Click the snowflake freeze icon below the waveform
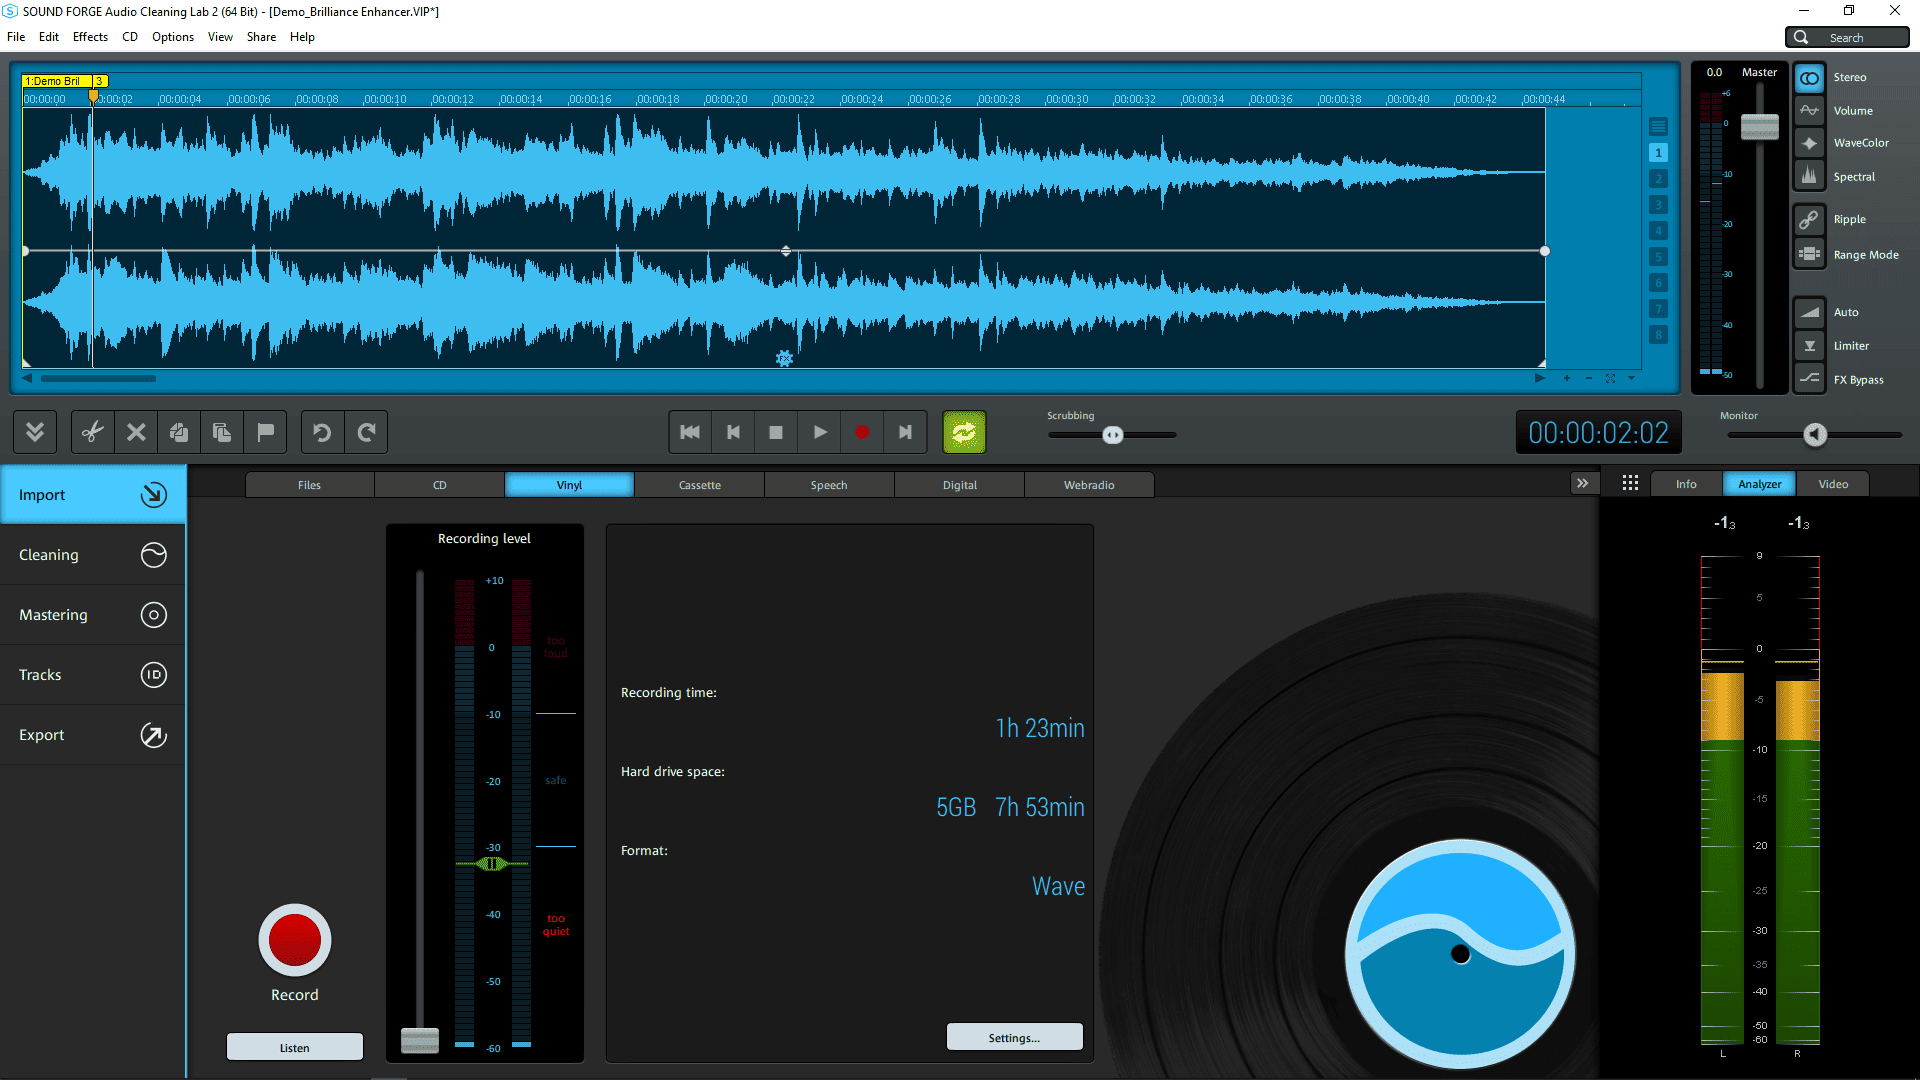The image size is (1920, 1080). (x=784, y=358)
